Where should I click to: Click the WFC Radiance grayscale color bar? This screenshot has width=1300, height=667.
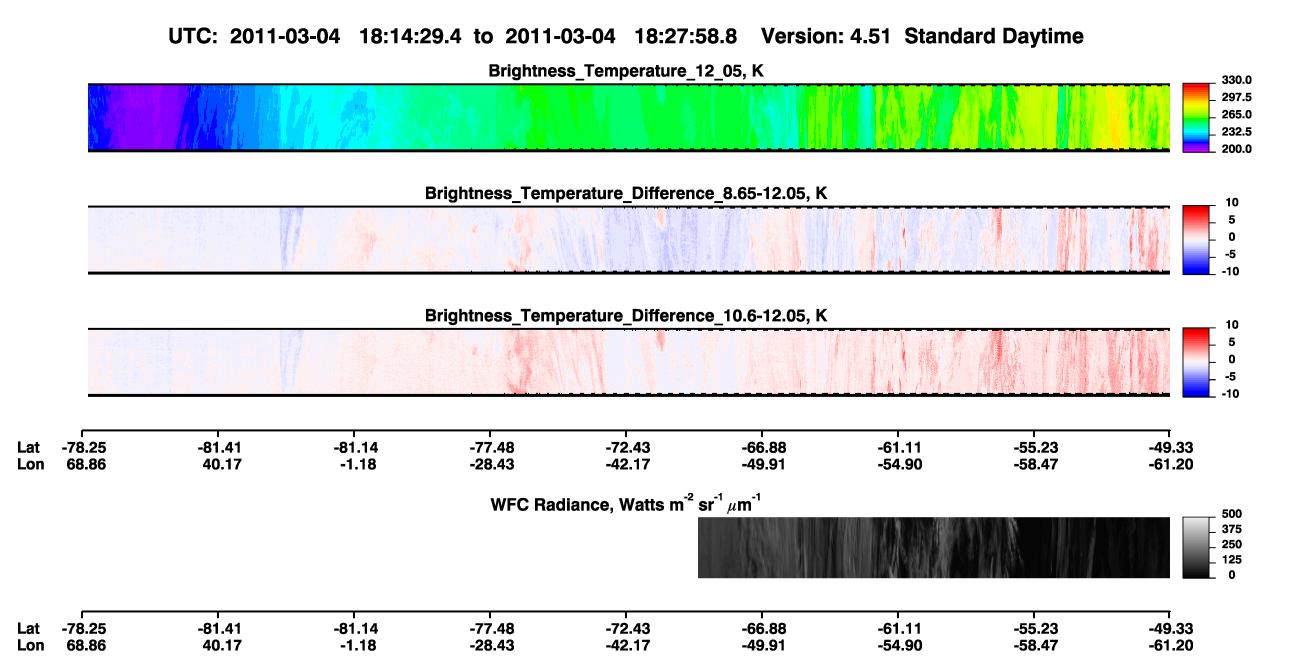pyautogui.click(x=1197, y=547)
